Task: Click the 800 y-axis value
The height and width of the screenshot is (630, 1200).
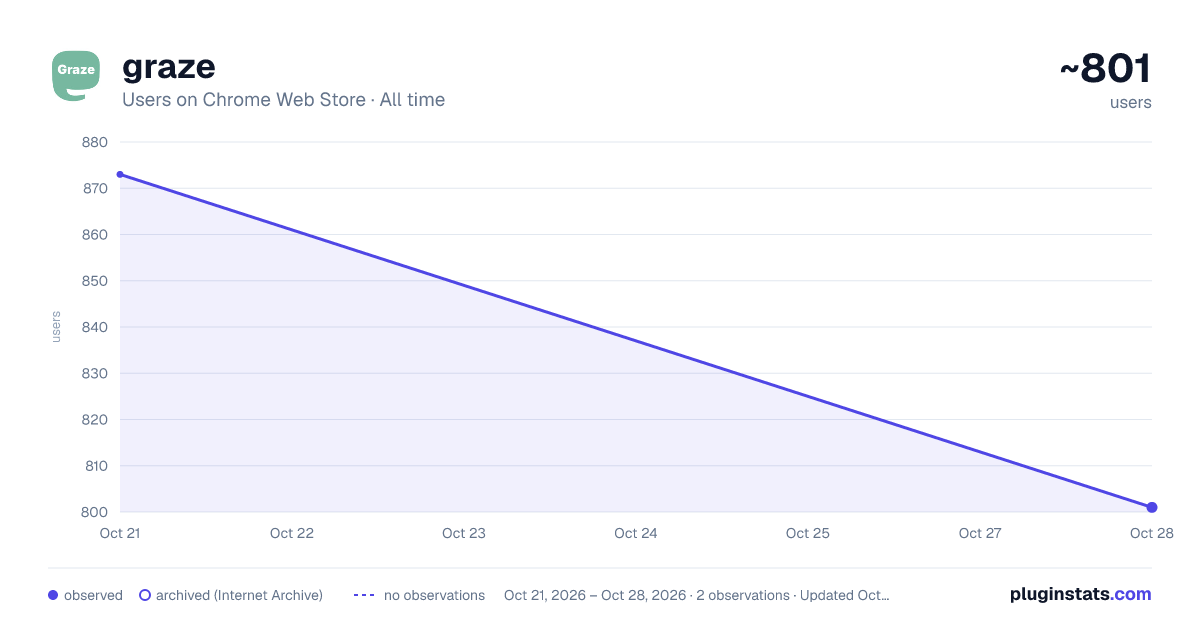Action: coord(95,512)
